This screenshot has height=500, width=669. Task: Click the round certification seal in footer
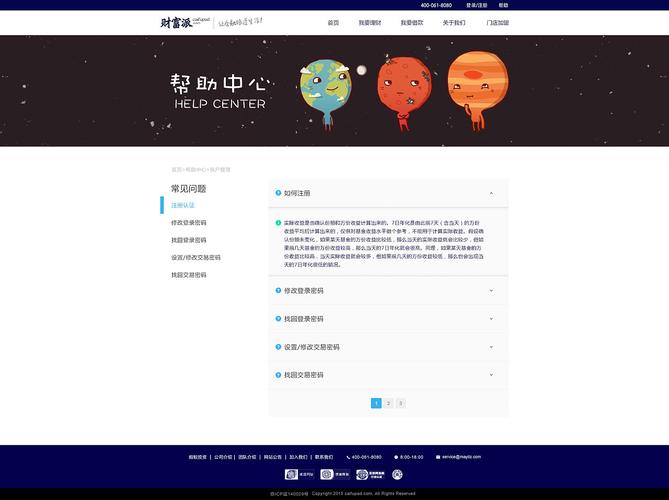click(397, 474)
